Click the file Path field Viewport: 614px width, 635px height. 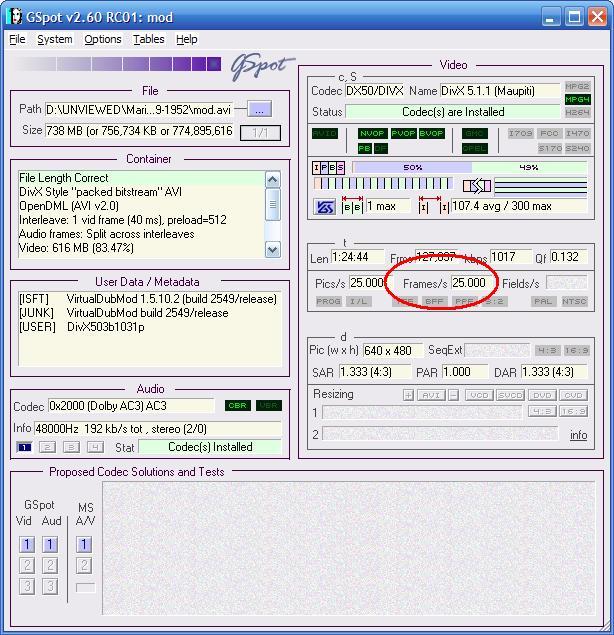coord(139,109)
